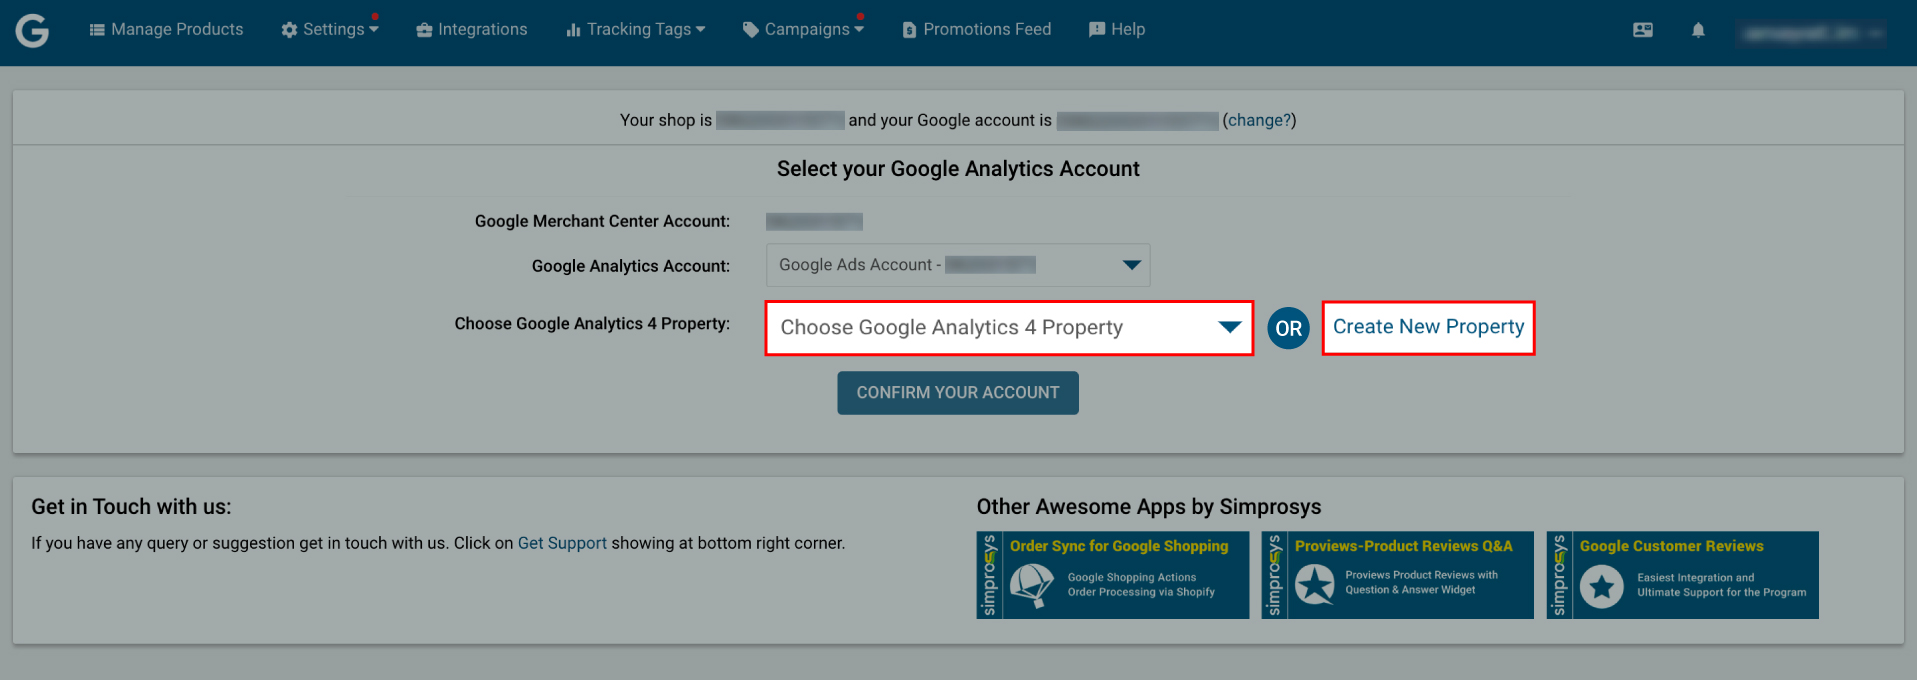The image size is (1917, 680).
Task: Open Proviews star icon app banner
Action: tap(1398, 575)
